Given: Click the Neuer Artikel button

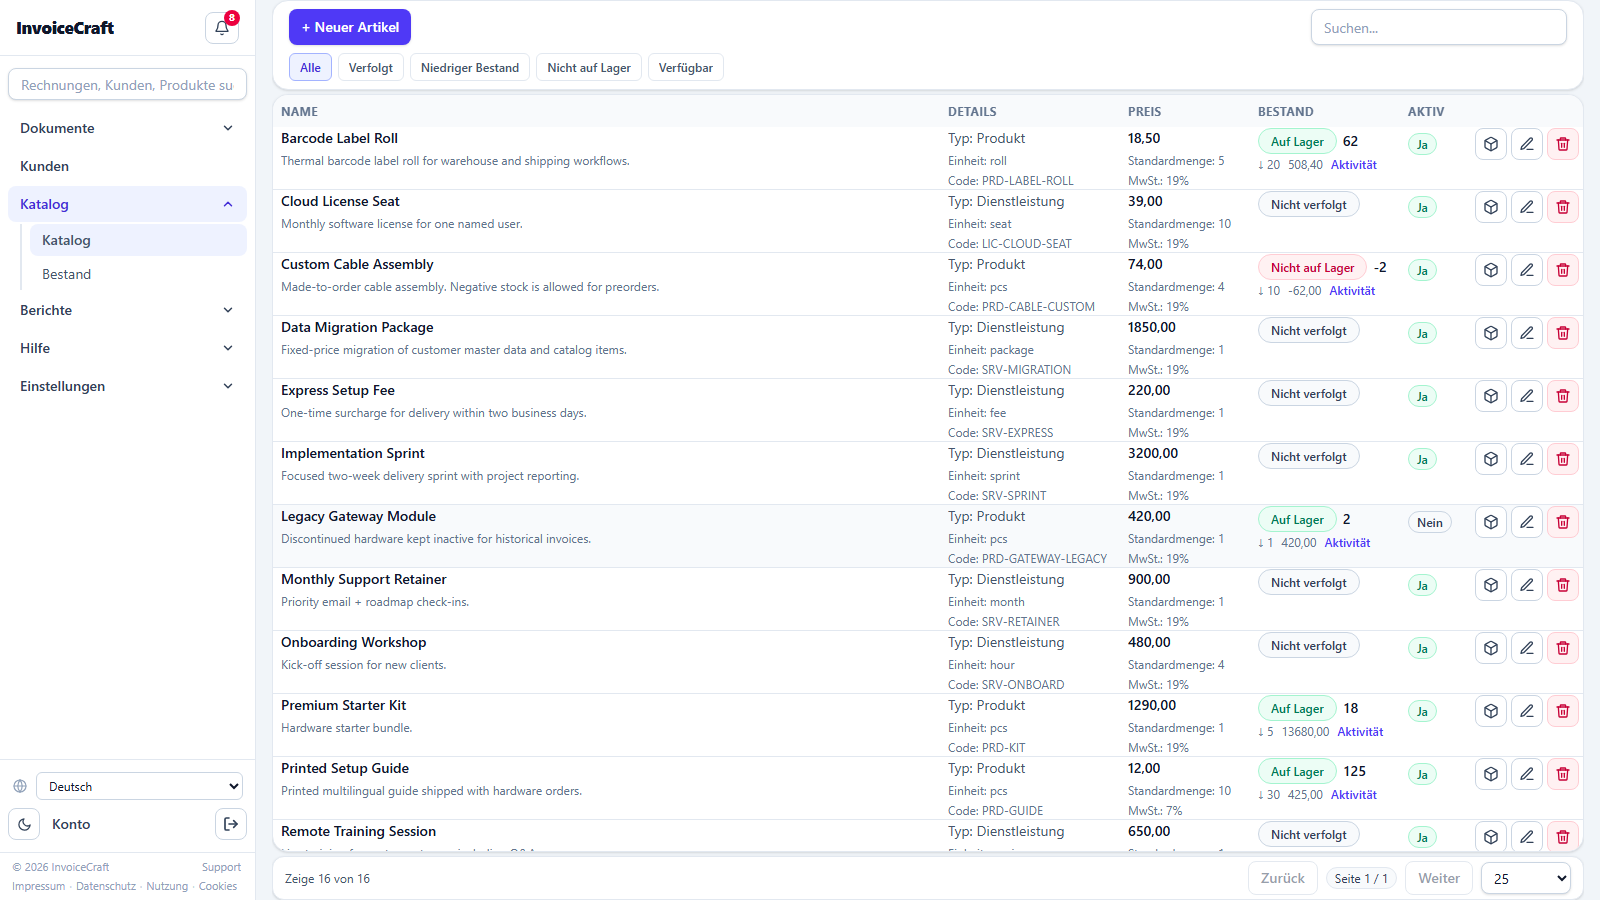Looking at the screenshot, I should (350, 27).
